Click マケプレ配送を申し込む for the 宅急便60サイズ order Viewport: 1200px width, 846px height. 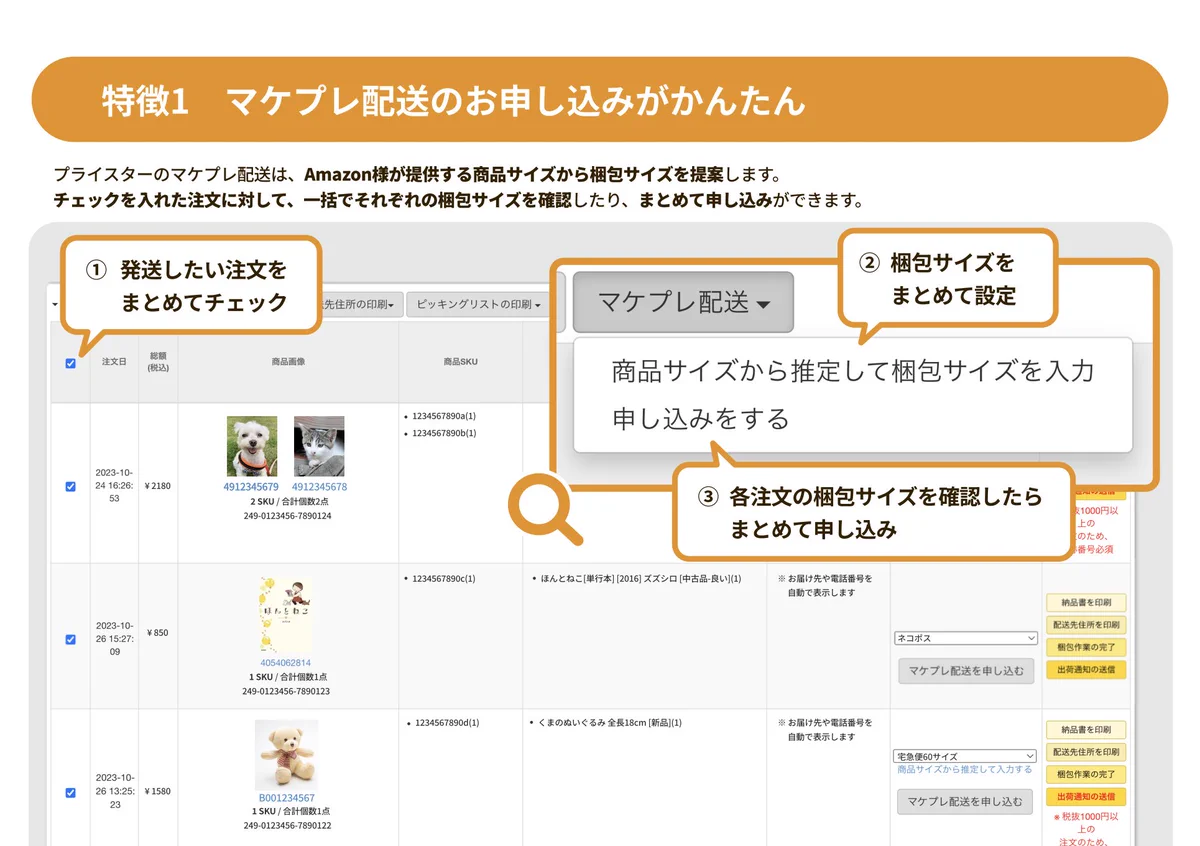(x=965, y=802)
